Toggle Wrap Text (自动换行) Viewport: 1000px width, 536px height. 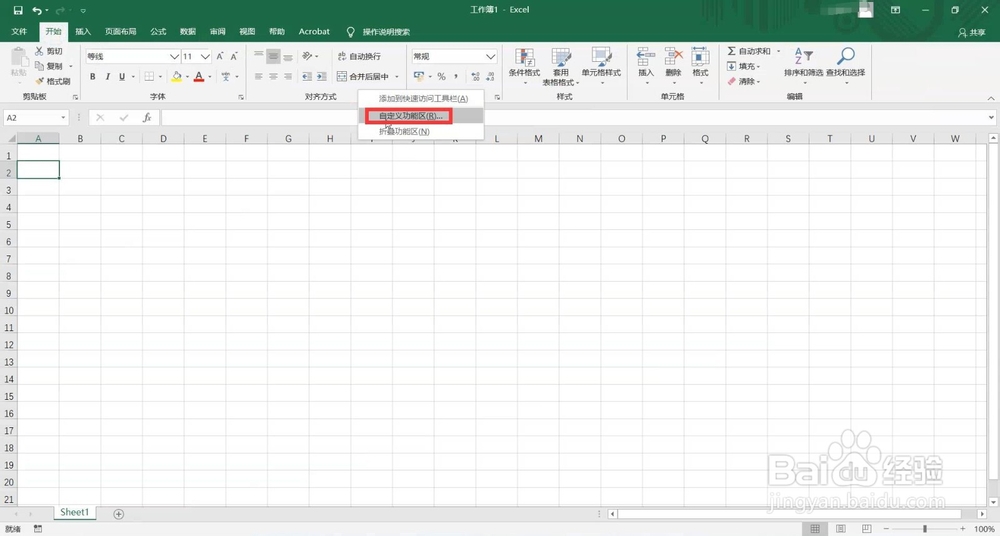coord(359,57)
